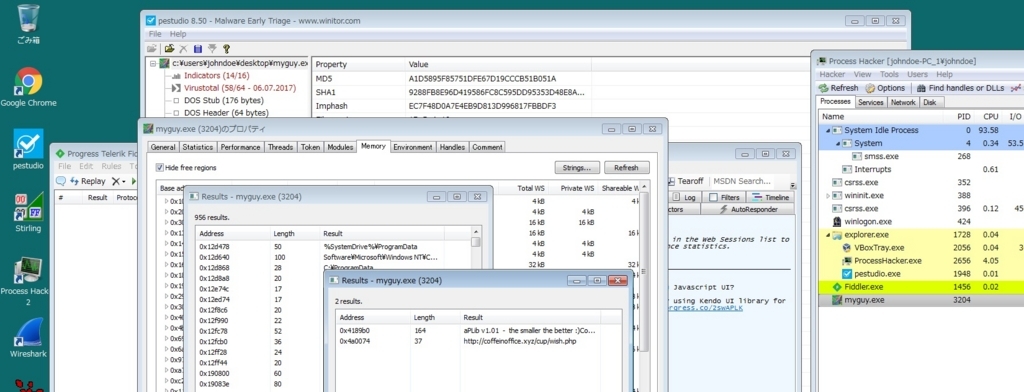Collapse the explorer.exe process tree
The height and width of the screenshot is (392, 1024).
coord(828,235)
